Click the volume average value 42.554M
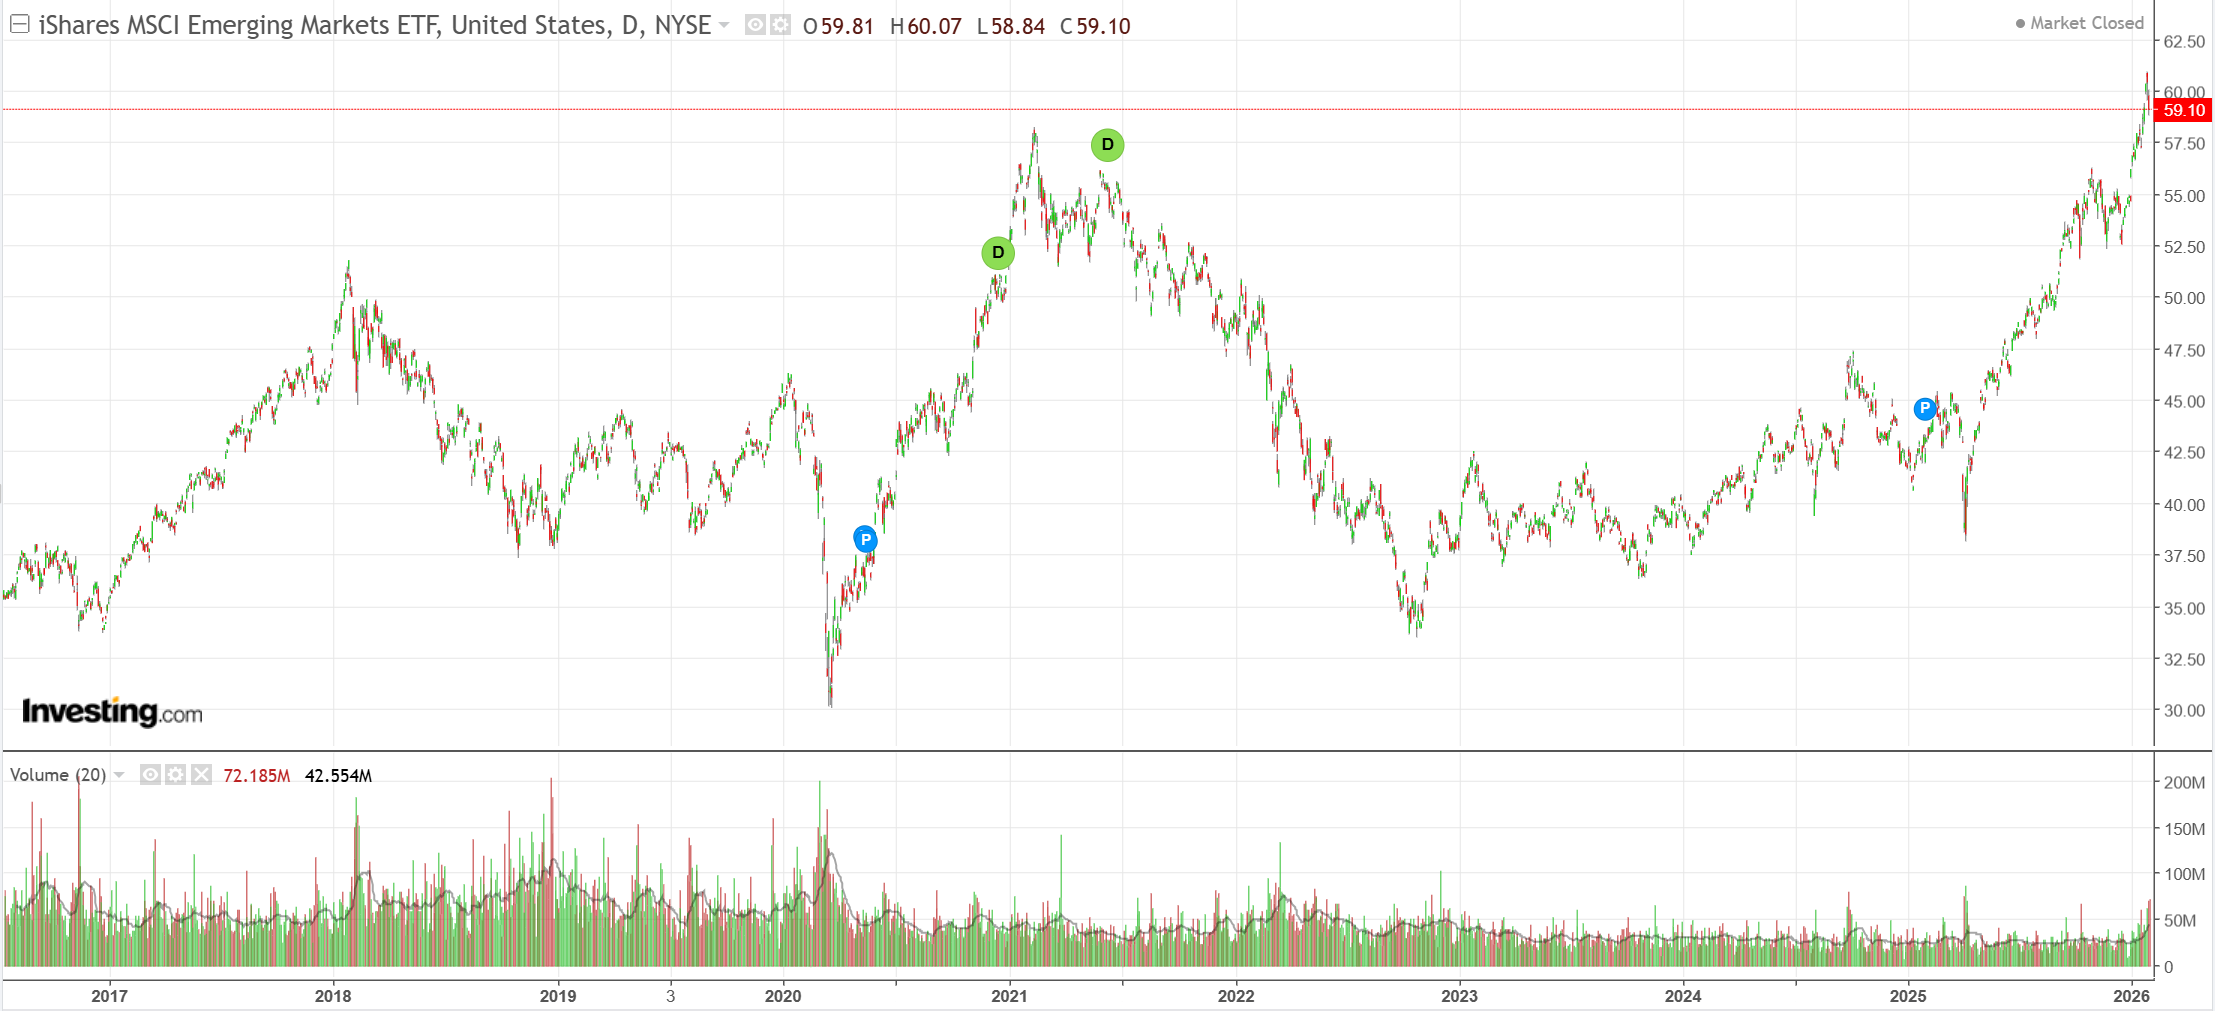 (338, 776)
